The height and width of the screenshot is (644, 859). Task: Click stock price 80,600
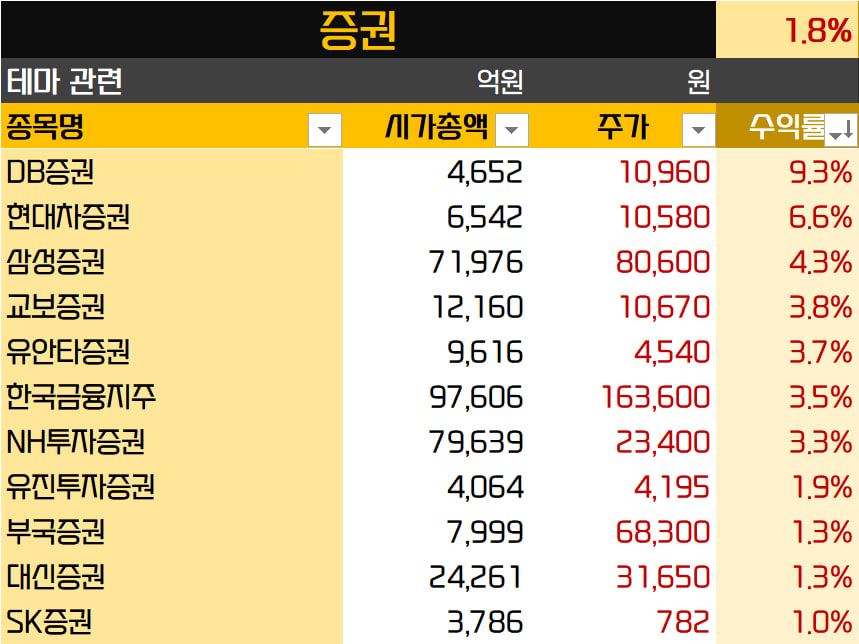coord(663,262)
